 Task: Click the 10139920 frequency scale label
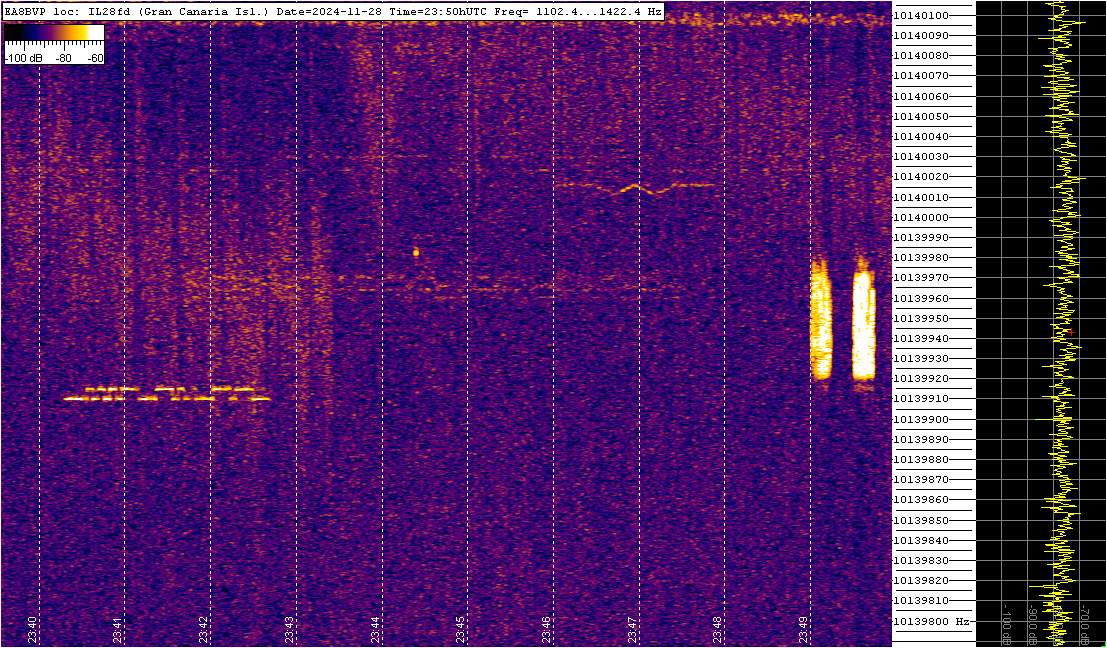pos(921,378)
